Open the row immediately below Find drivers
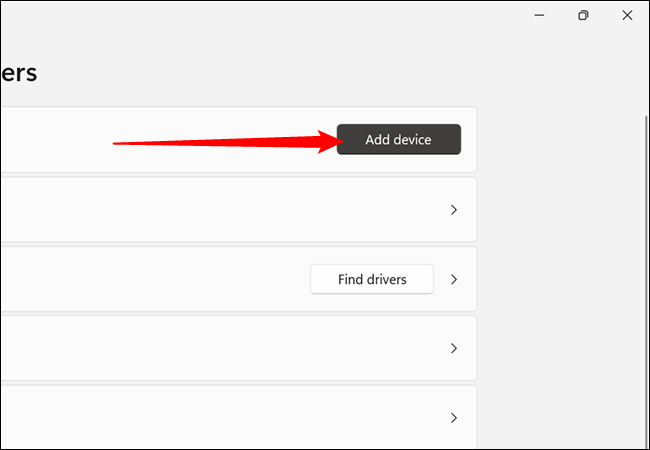650x450 pixels. click(x=200, y=348)
